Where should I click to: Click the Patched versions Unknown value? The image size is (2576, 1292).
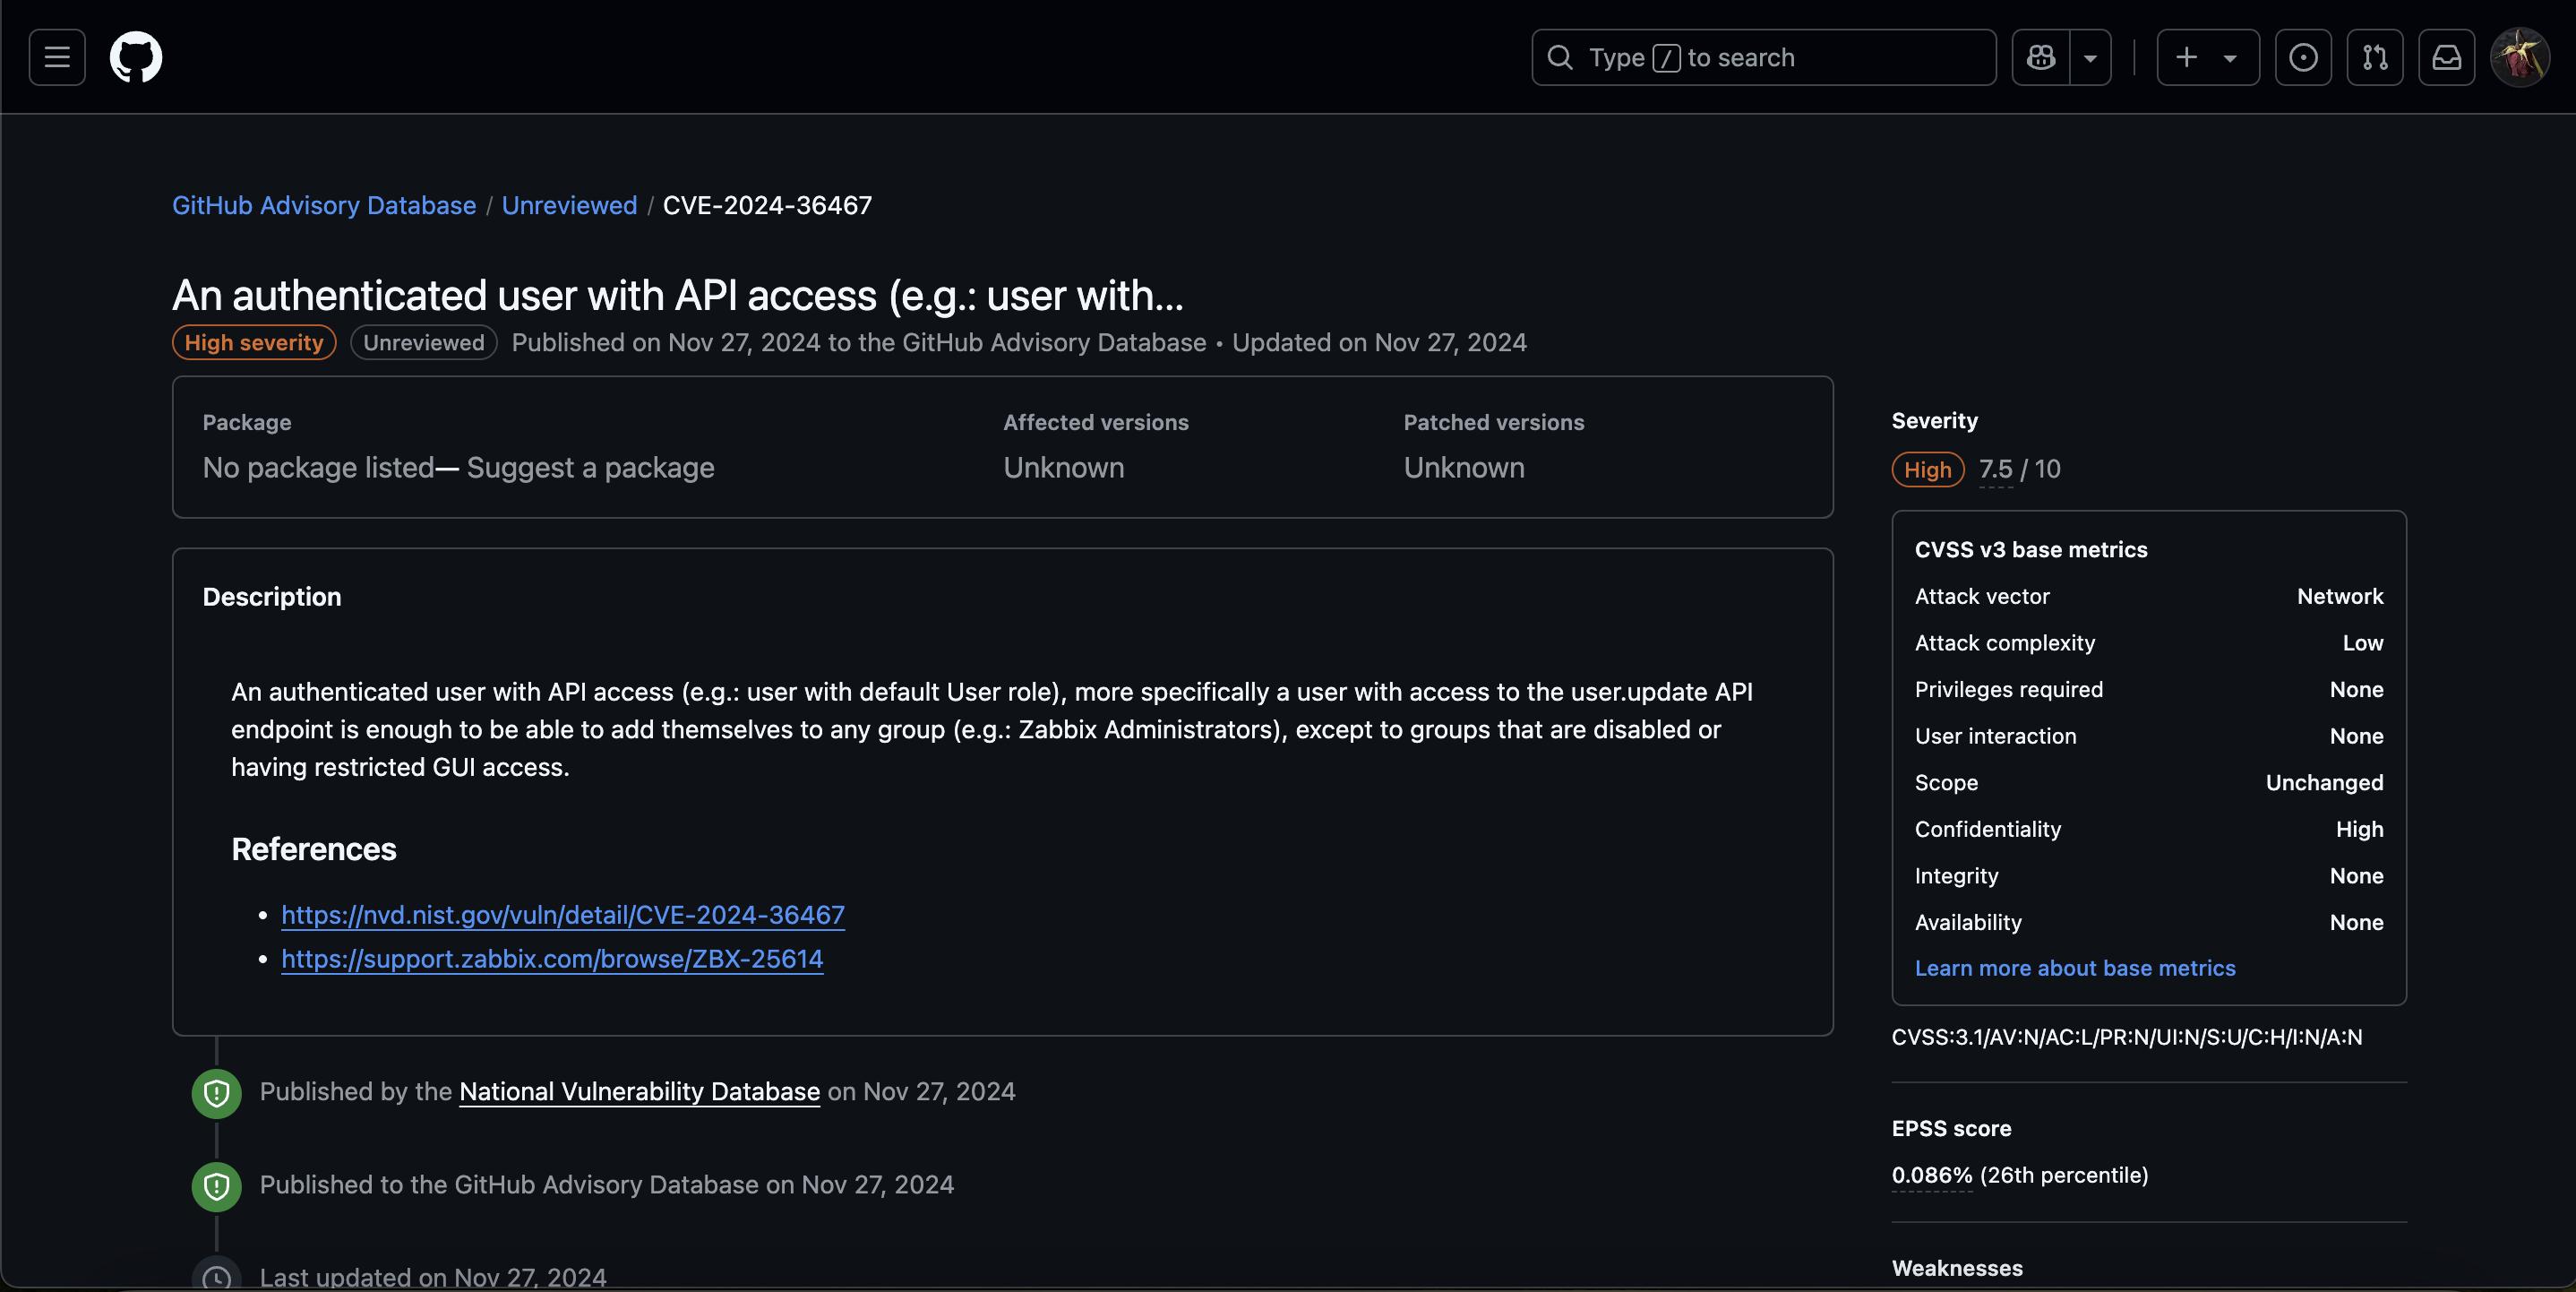click(x=1464, y=468)
